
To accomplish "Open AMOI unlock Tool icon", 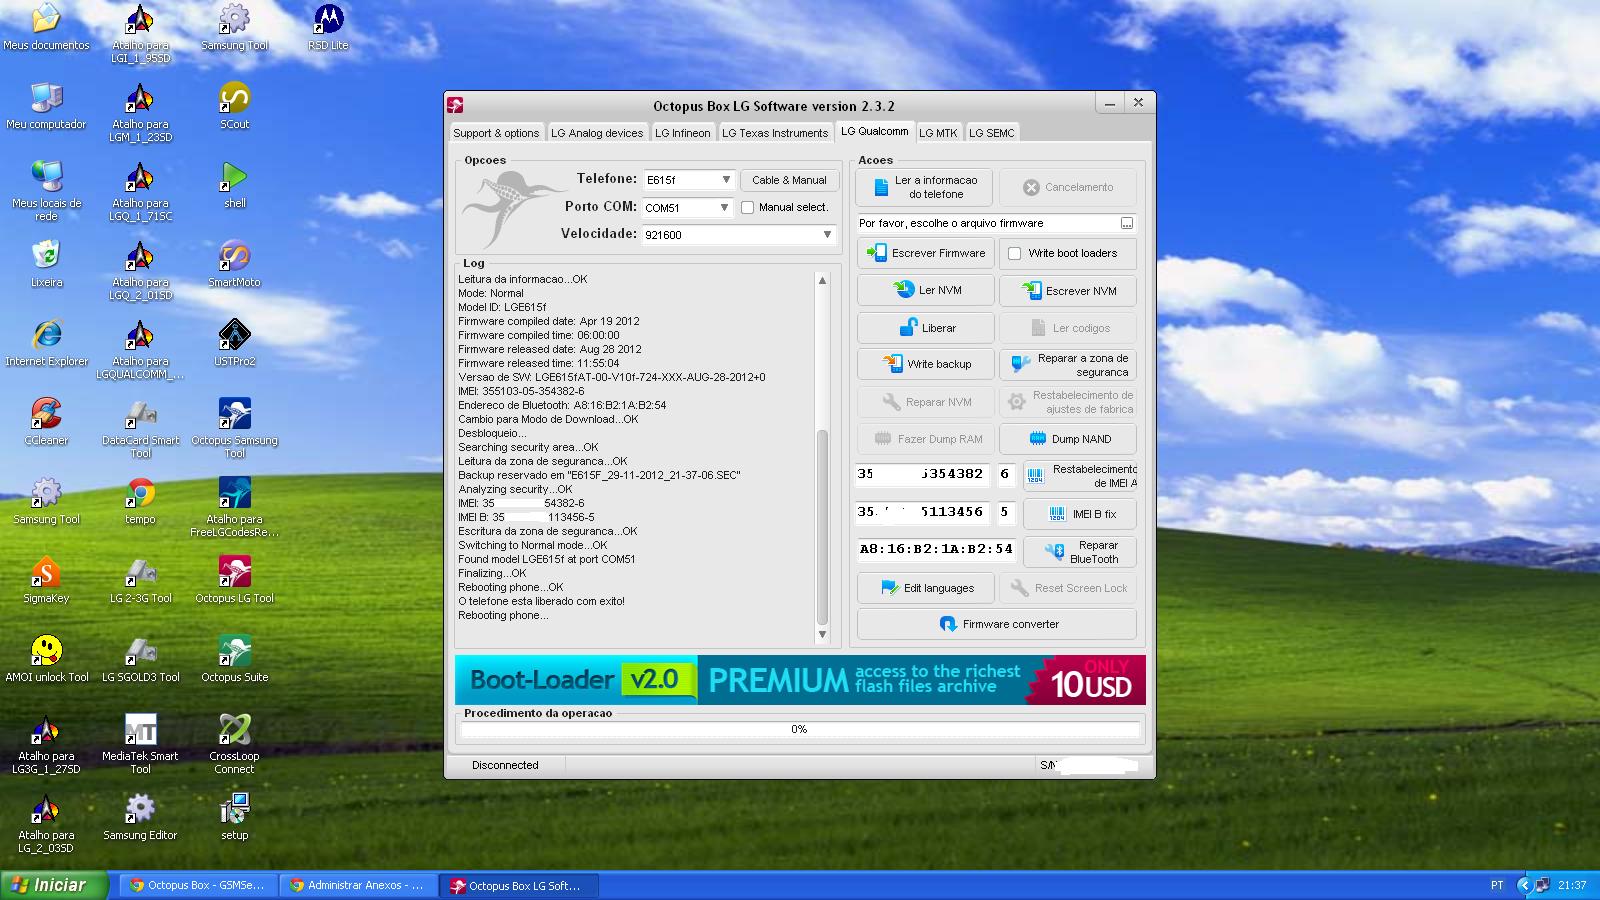I will pos(46,658).
